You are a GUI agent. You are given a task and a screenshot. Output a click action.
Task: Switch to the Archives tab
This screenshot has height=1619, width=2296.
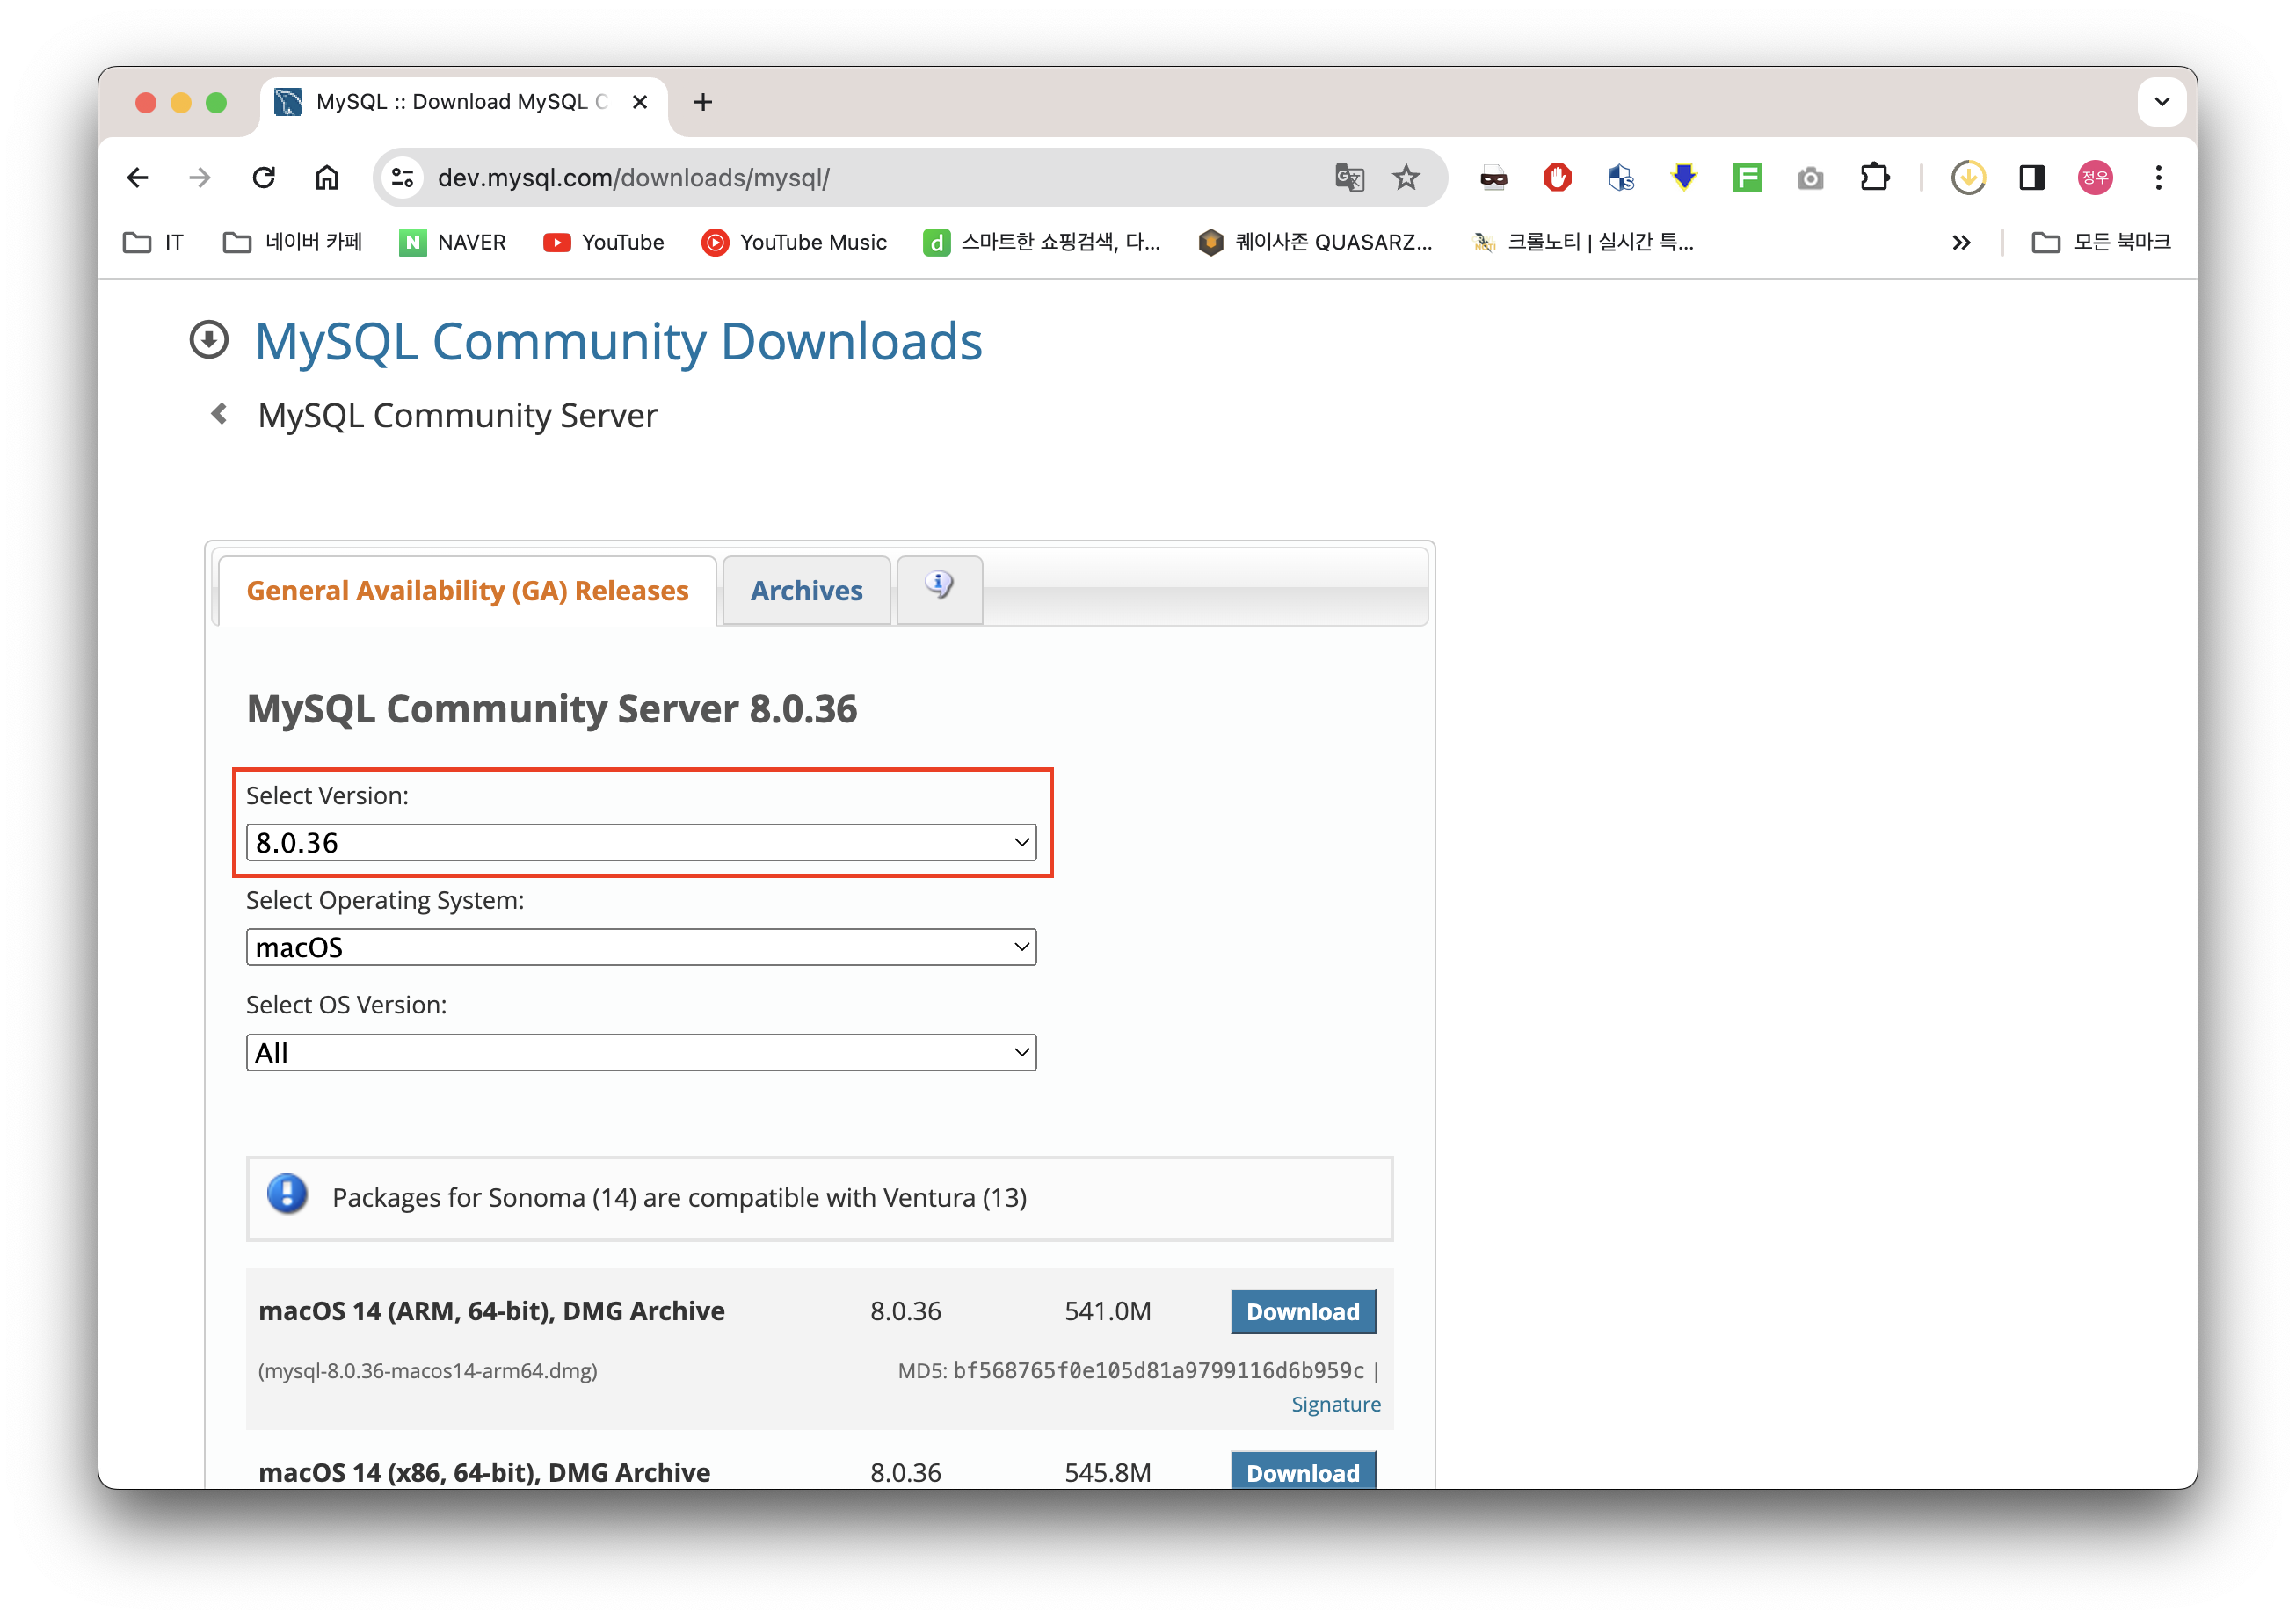tap(806, 591)
